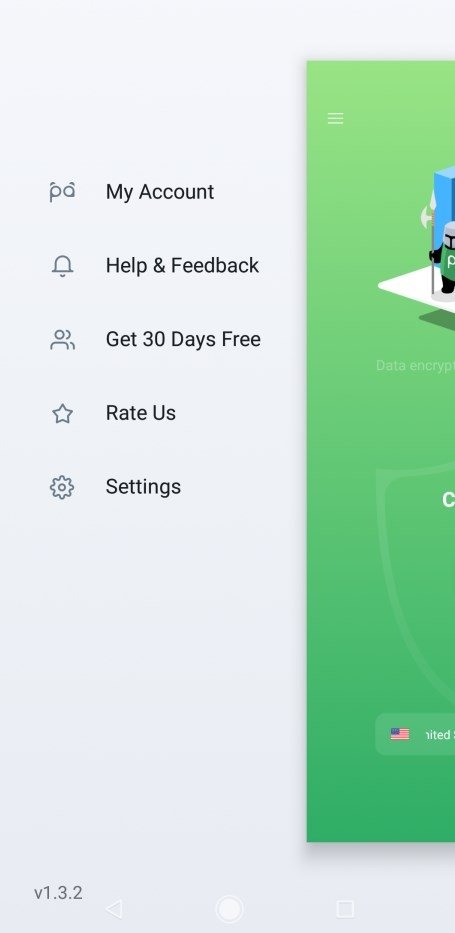Tap the gear icon for Settings
Screen dimensions: 455x933
pos(62,487)
